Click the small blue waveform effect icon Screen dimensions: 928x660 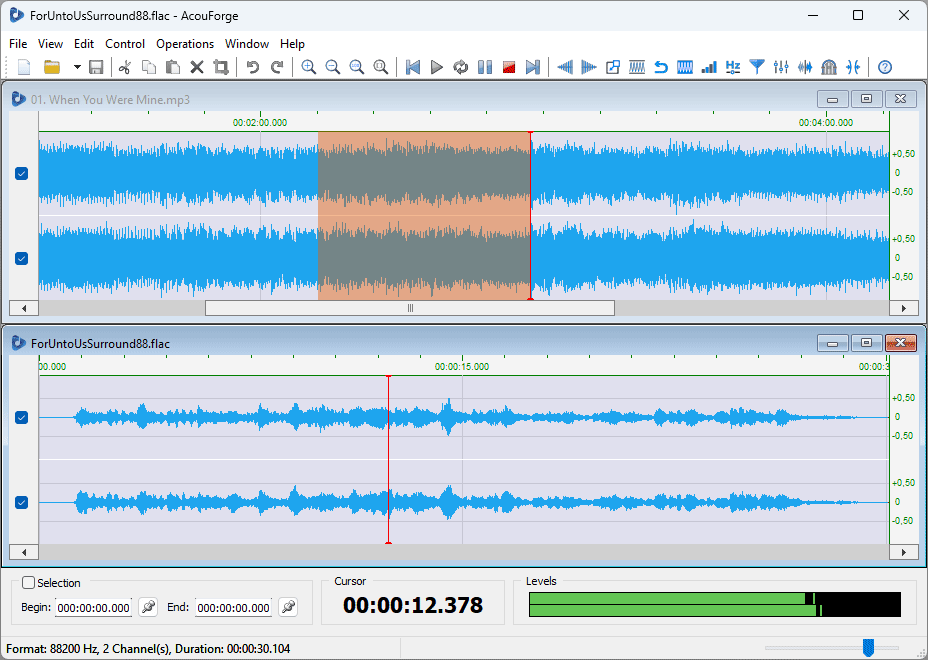coord(805,67)
